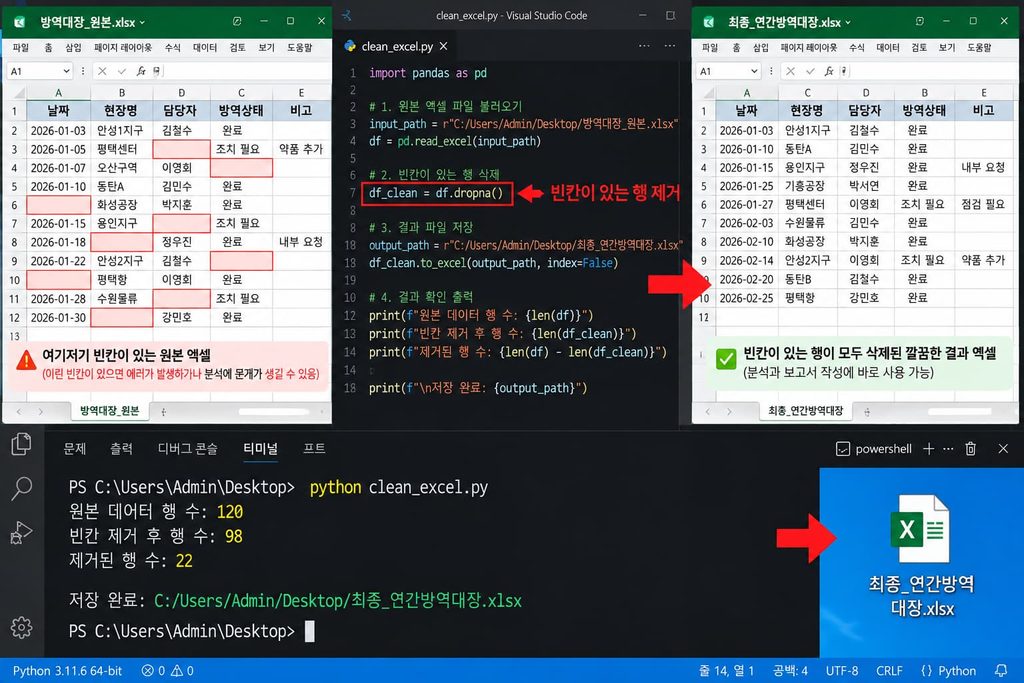Switch to the 출력 panel tab
The height and width of the screenshot is (683, 1024).
point(121,449)
